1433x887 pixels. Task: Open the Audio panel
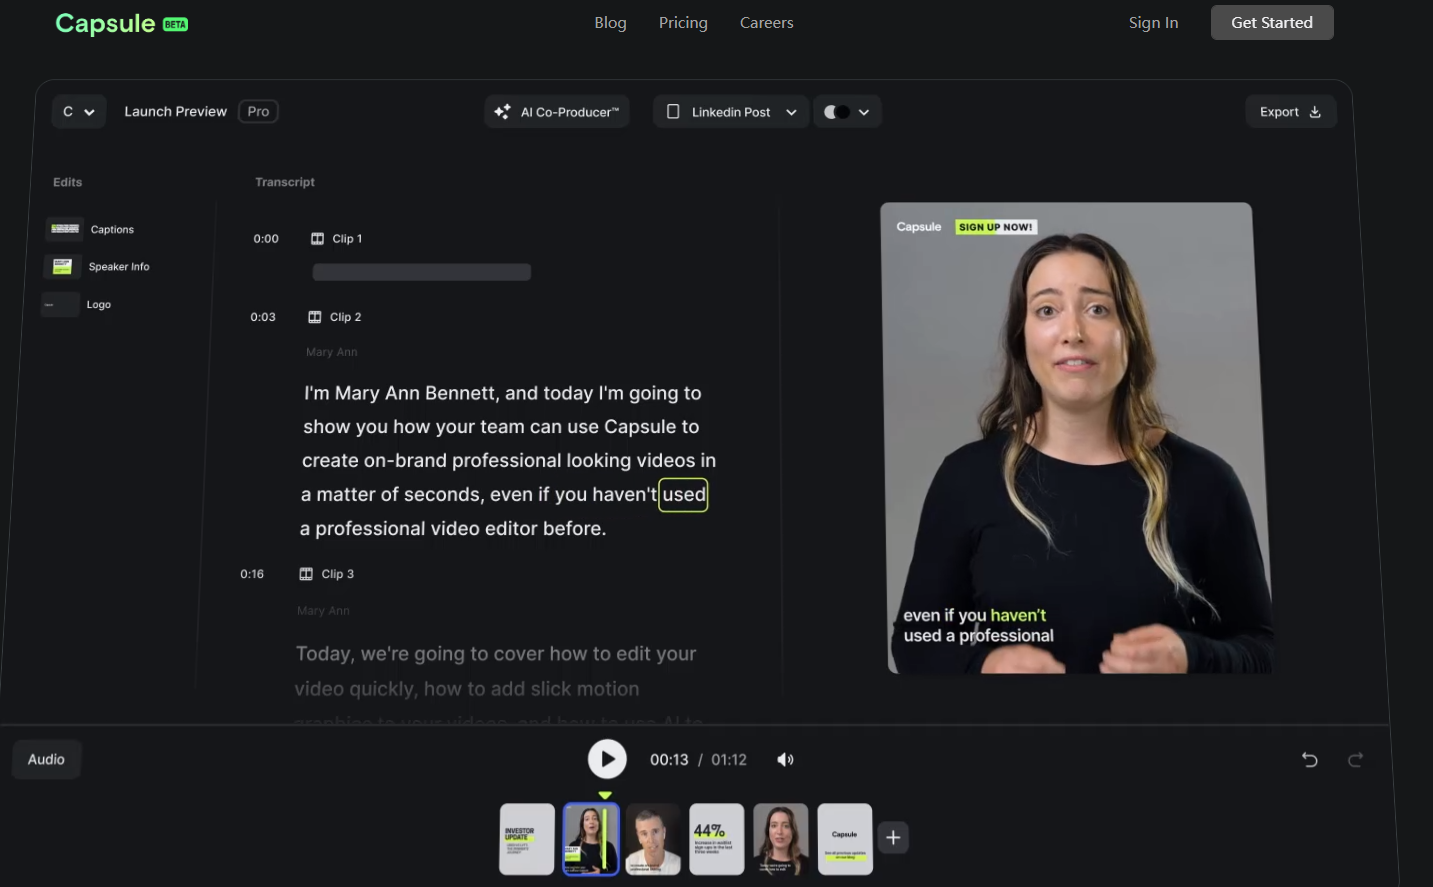pyautogui.click(x=46, y=760)
